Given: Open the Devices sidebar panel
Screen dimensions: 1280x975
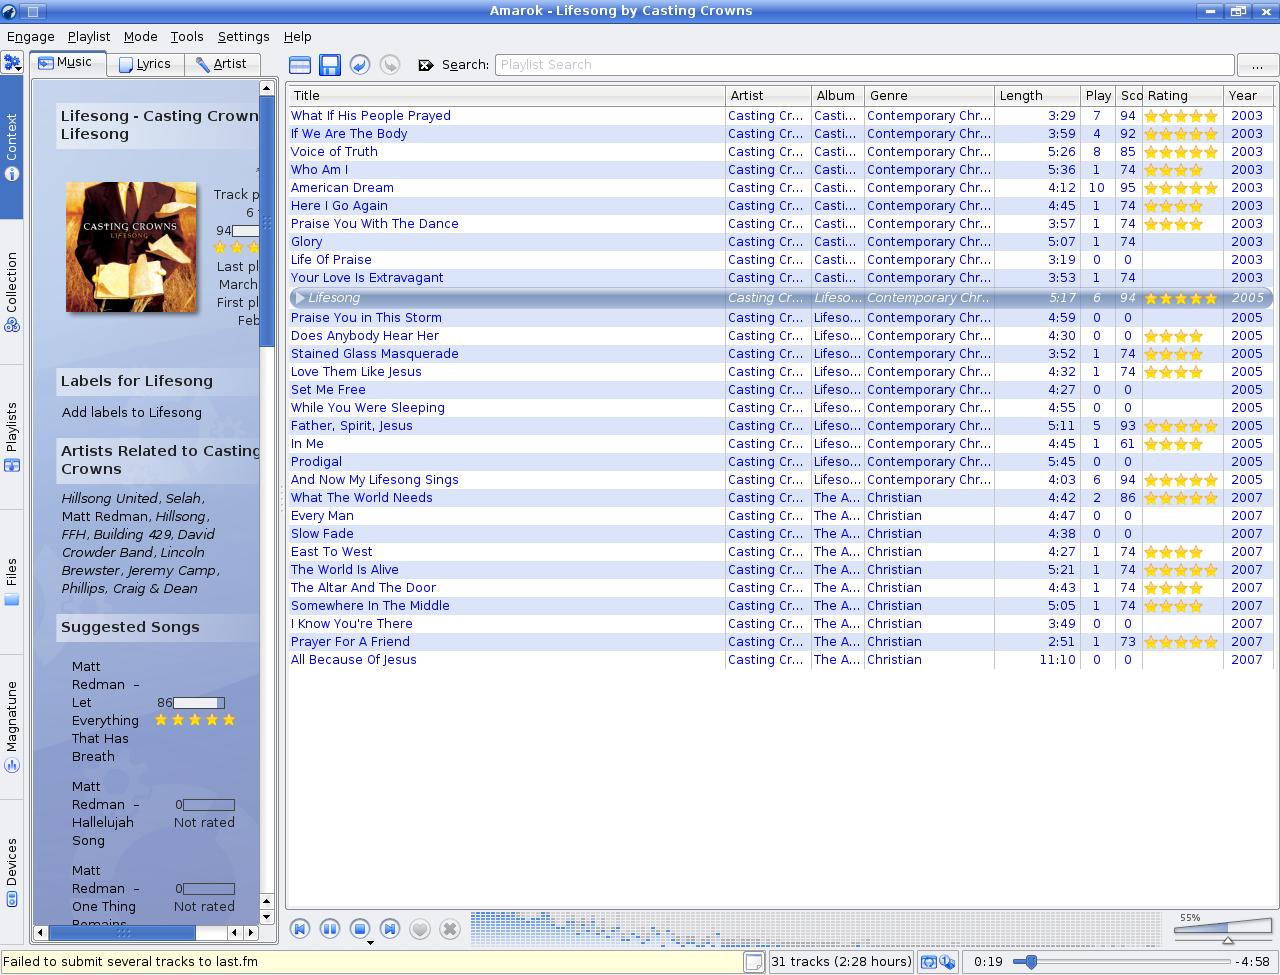Looking at the screenshot, I should coord(12,872).
